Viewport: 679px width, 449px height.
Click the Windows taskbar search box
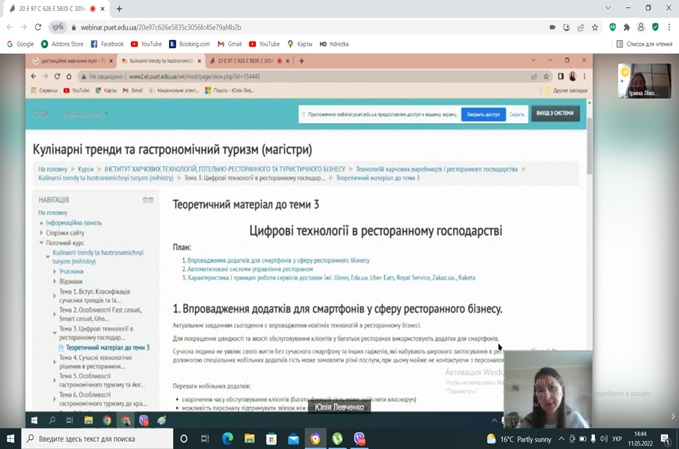coord(97,439)
